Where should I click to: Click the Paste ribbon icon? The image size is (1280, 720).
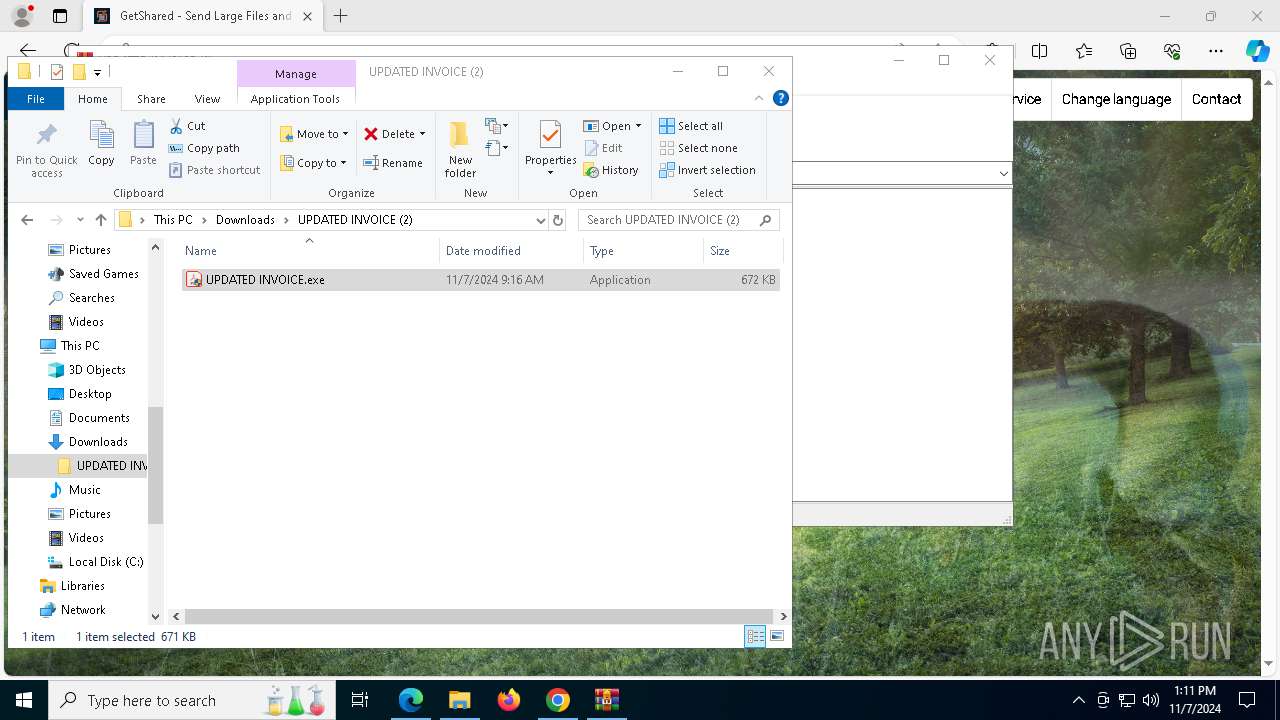143,143
